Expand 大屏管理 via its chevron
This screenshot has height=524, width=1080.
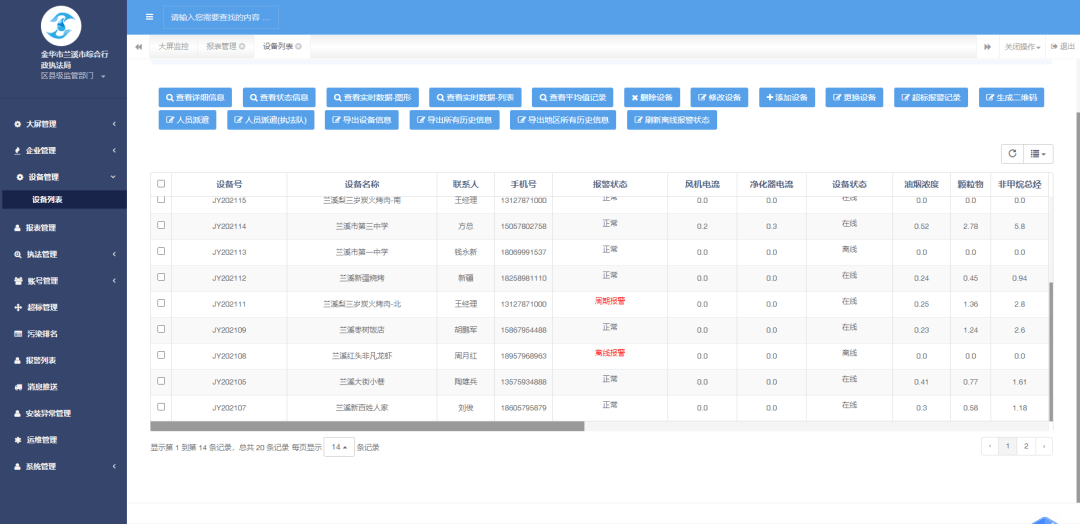pos(114,125)
